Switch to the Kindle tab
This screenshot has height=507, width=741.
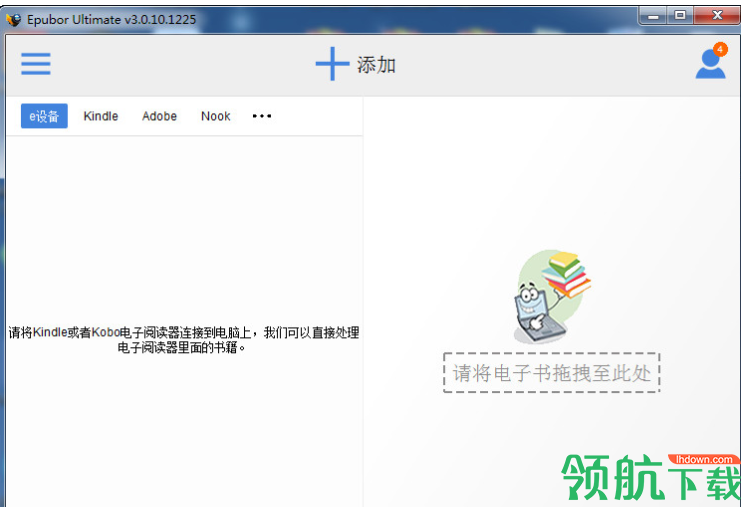coord(101,116)
